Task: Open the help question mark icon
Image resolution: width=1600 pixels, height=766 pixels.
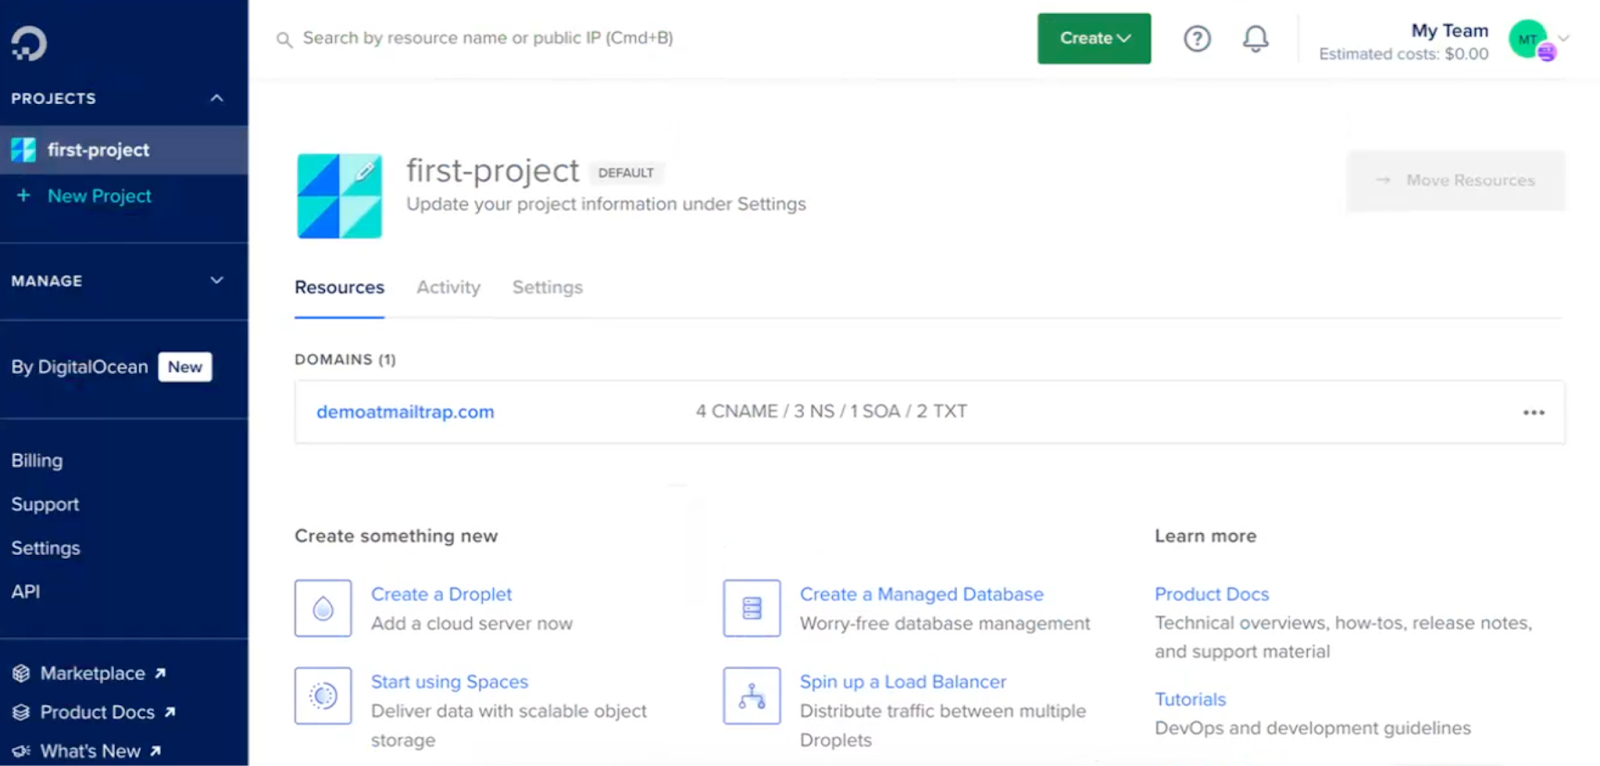Action: [1197, 39]
